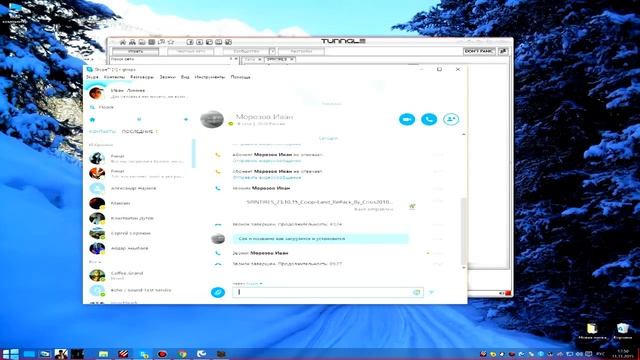Screen dimensions: 640x360
Task: Click the attach file paperclip button
Action: click(x=218, y=292)
